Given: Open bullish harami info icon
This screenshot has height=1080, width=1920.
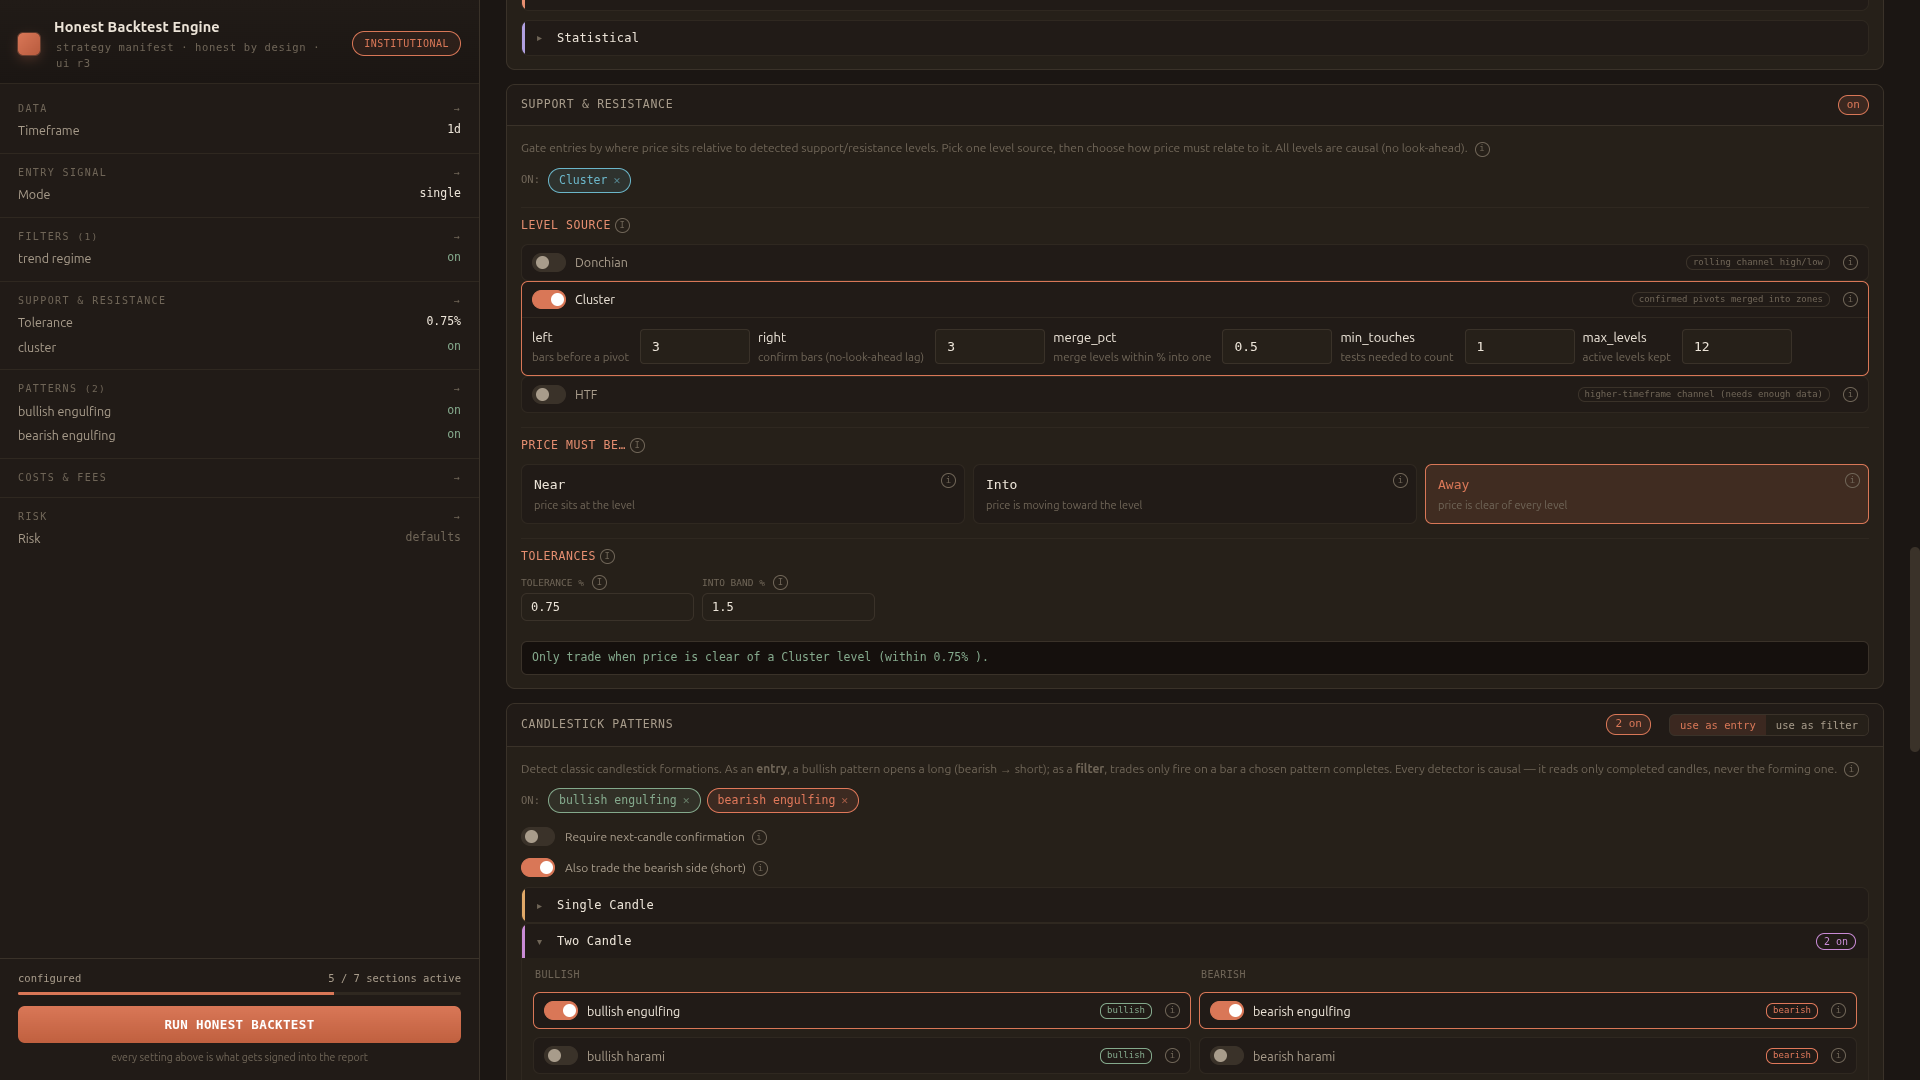Looking at the screenshot, I should coord(1172,1055).
